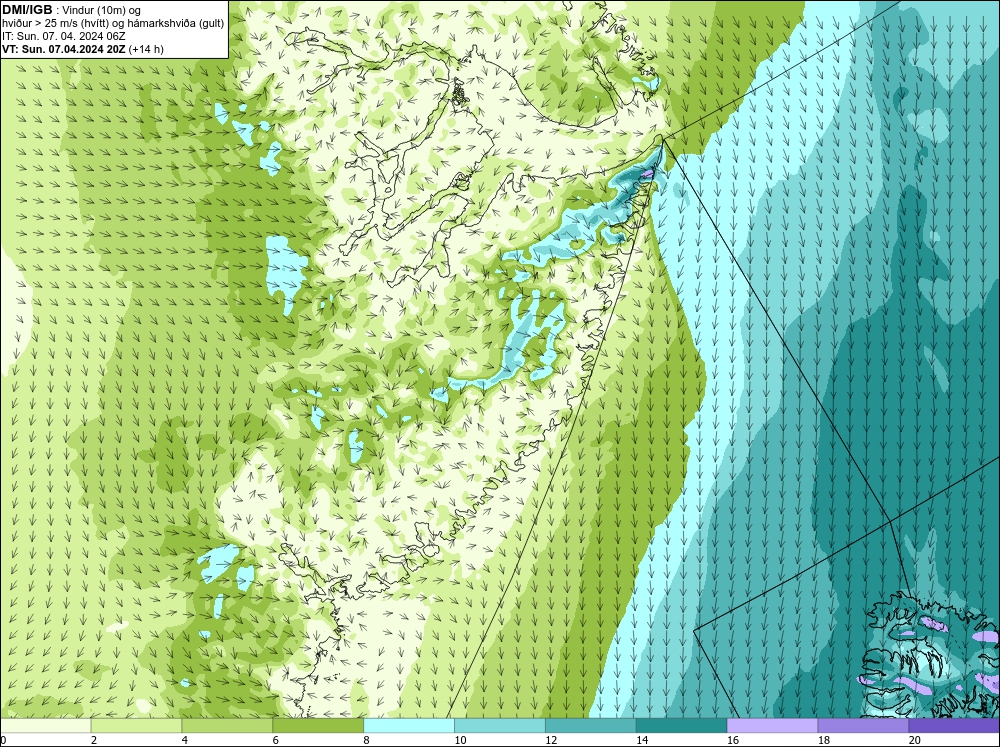Click the legend label '4'
This screenshot has height=747, width=1000.
click(185, 740)
